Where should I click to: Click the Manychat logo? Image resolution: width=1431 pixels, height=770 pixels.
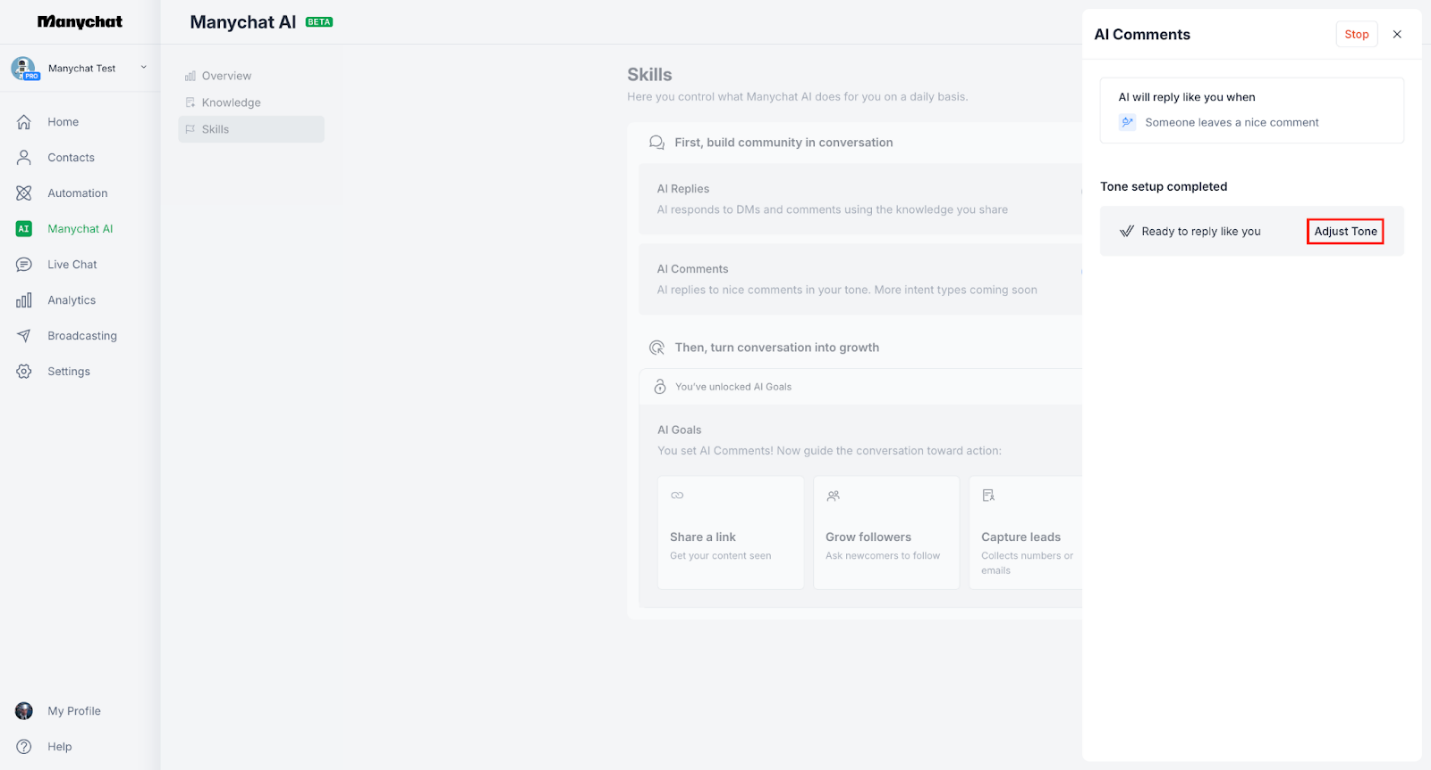[x=80, y=21]
